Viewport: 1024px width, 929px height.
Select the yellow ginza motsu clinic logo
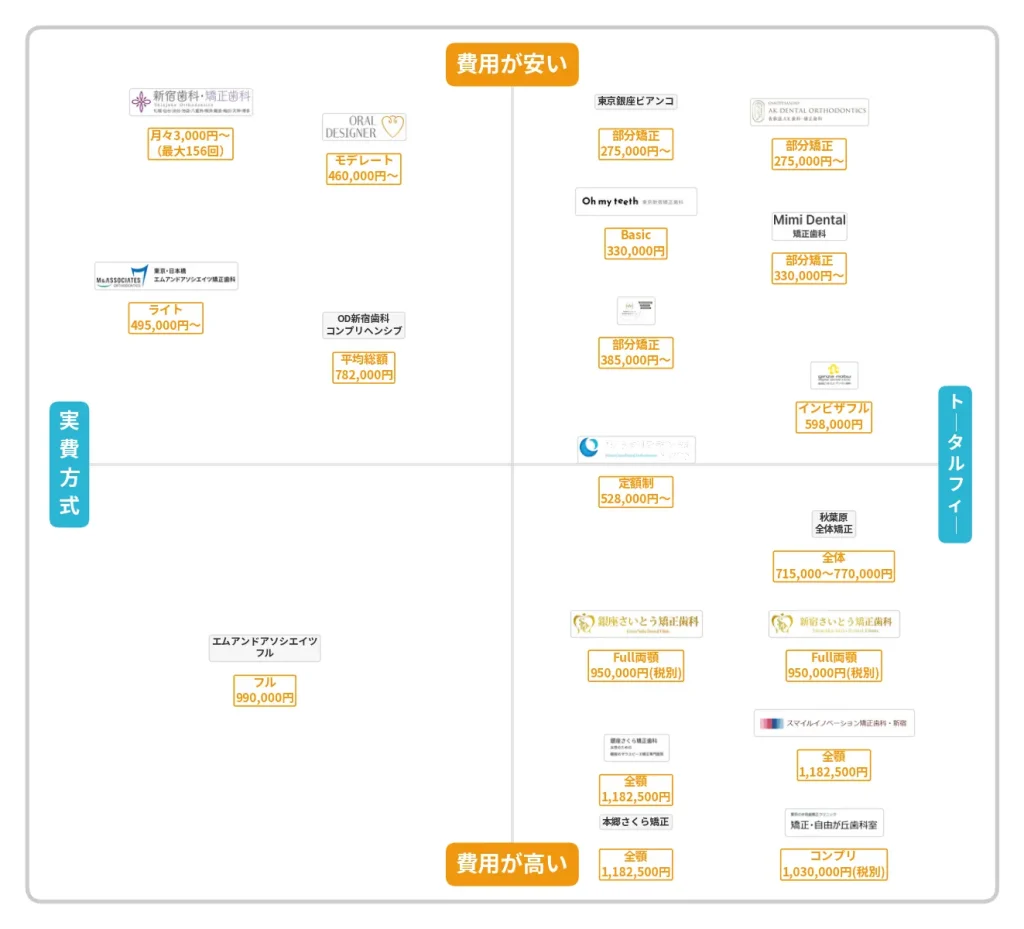[x=834, y=375]
